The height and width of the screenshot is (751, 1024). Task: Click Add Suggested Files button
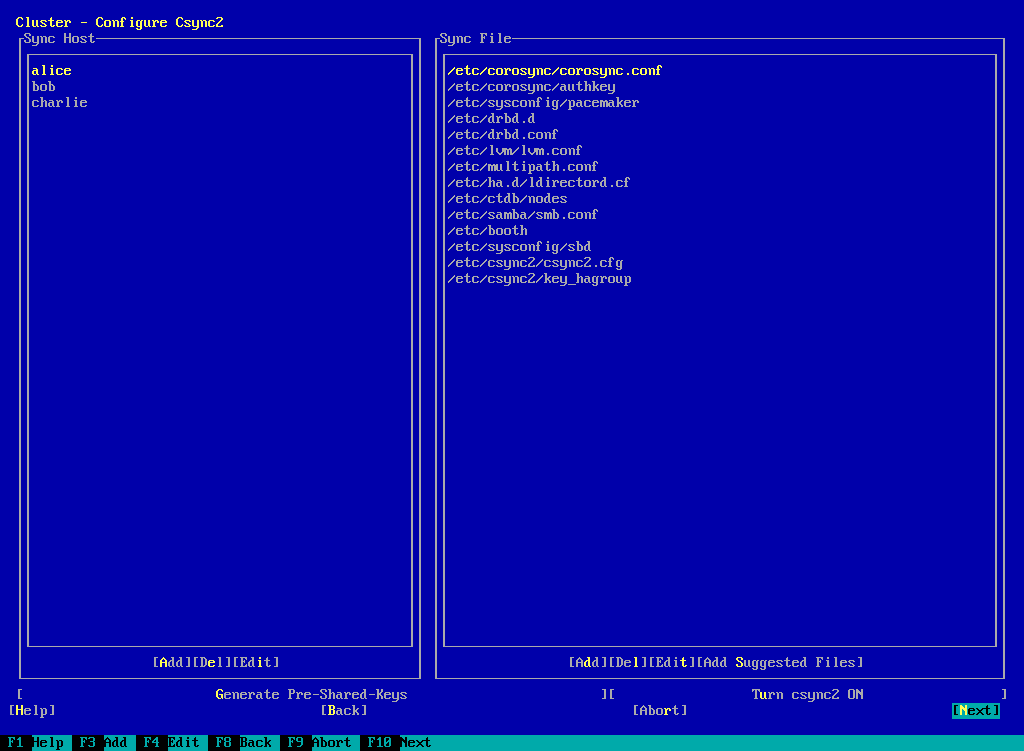pos(779,662)
